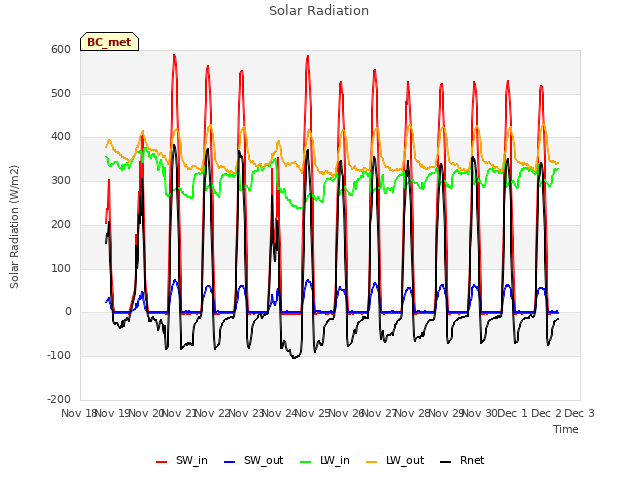
Task: Click the Dec 1 x-axis tick label
Action: click(x=513, y=413)
